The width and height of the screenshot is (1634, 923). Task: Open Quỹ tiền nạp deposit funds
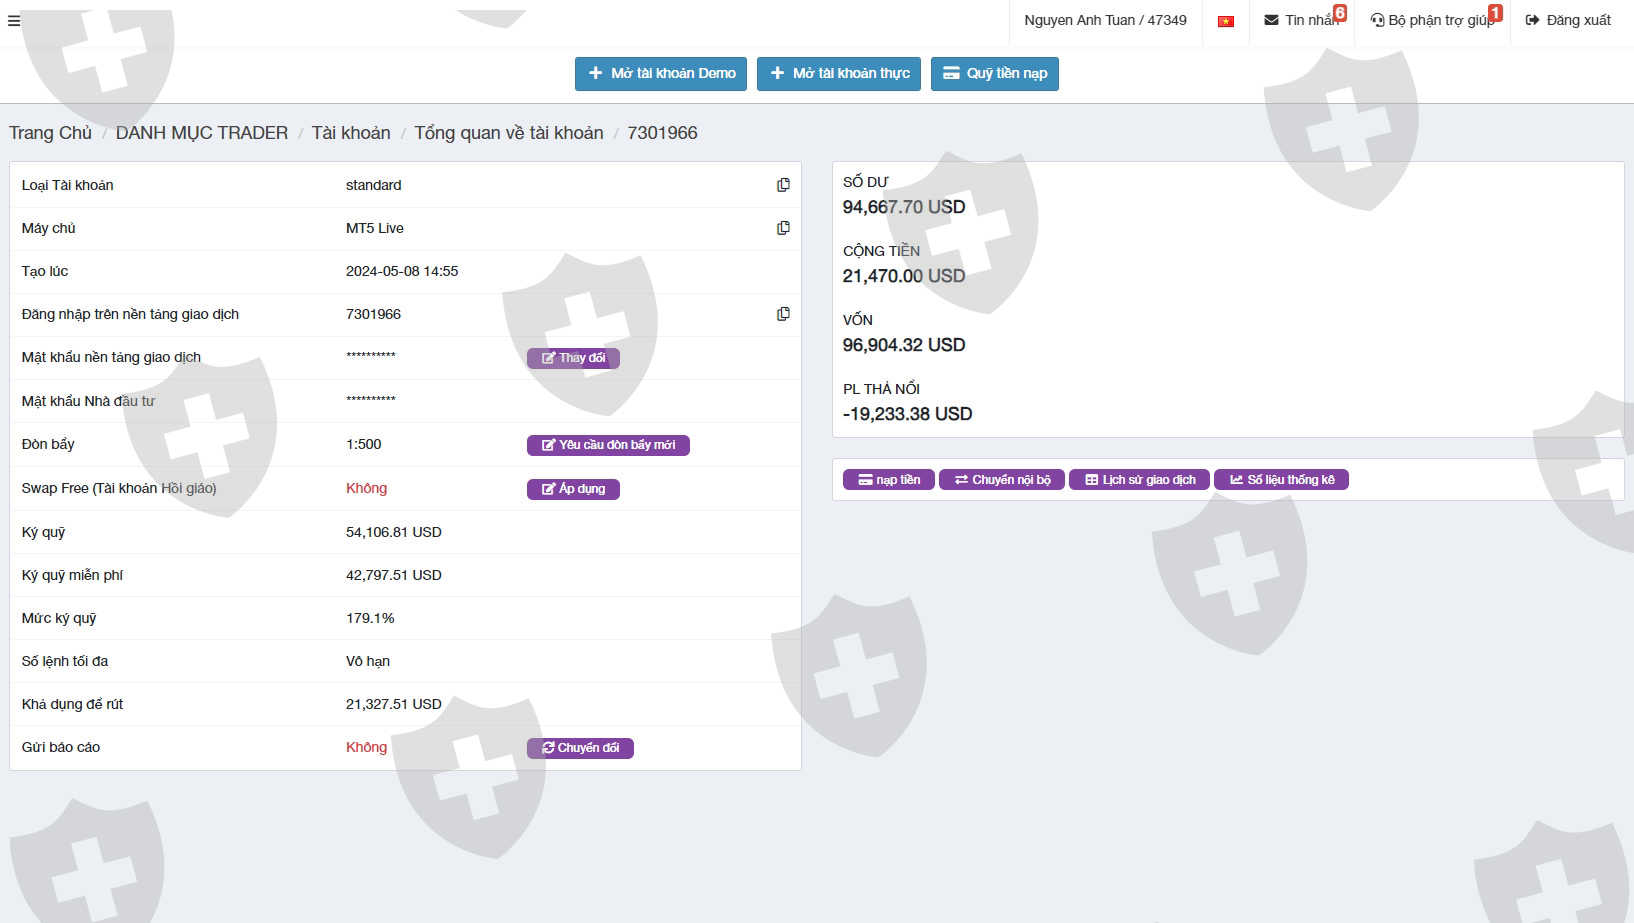[994, 73]
